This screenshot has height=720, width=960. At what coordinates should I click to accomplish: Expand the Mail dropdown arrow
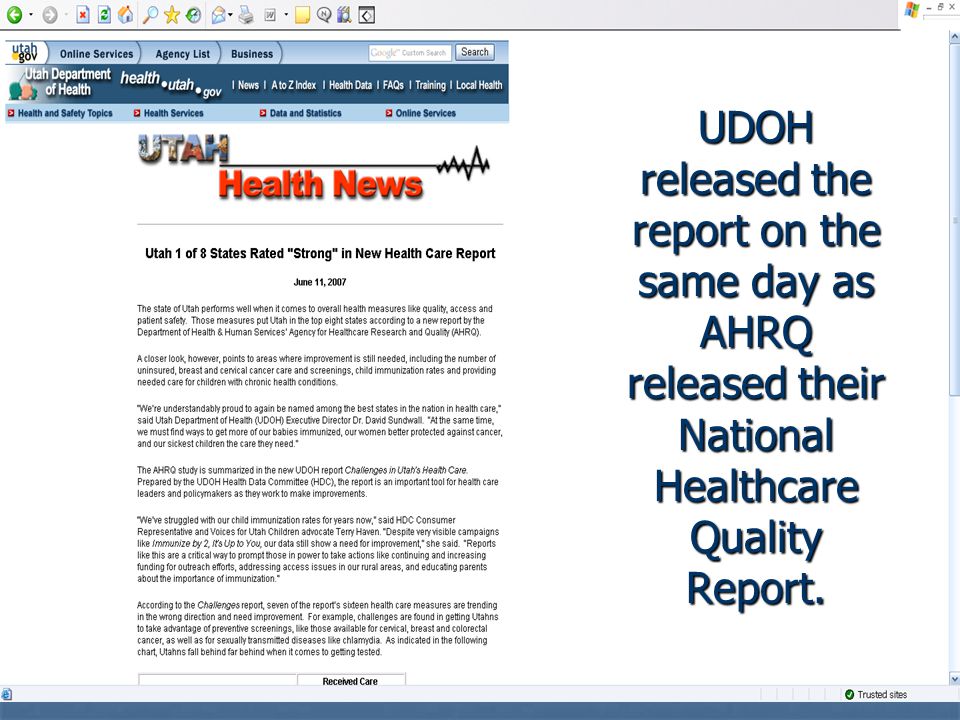tap(230, 15)
